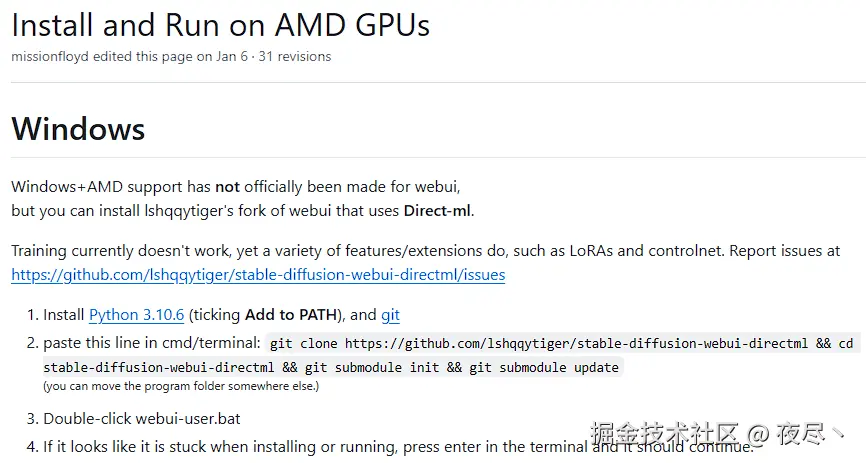The height and width of the screenshot is (463, 866).
Task: Click the Windows section heading
Action: pos(78,129)
